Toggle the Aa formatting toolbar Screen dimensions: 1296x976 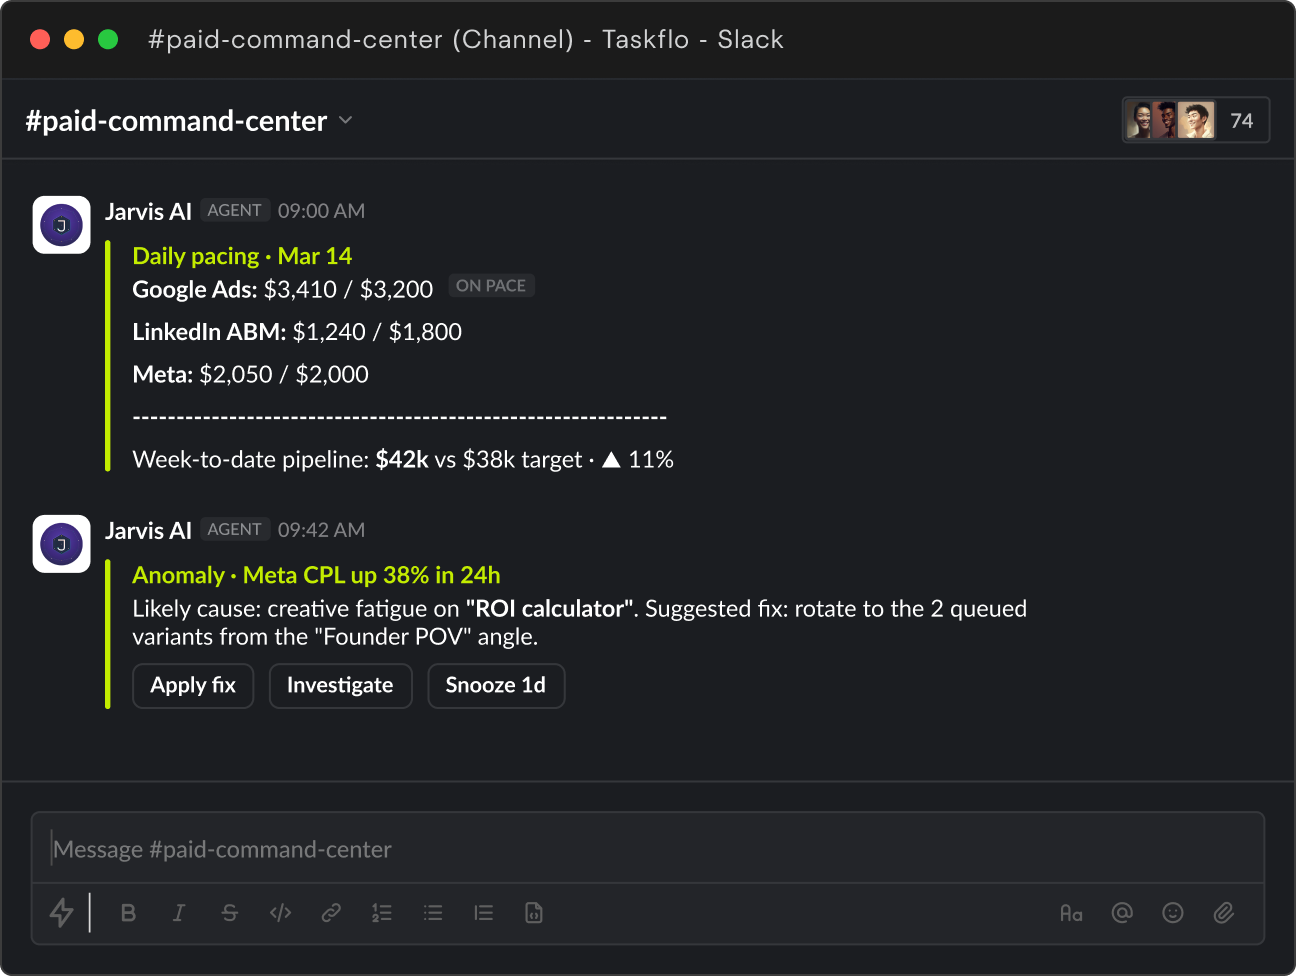tap(1071, 912)
